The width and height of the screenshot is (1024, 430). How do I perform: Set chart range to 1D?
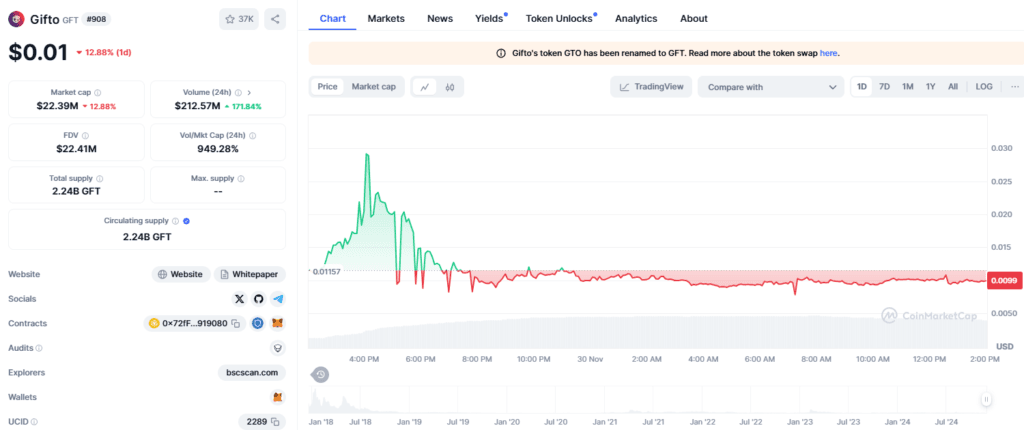862,86
